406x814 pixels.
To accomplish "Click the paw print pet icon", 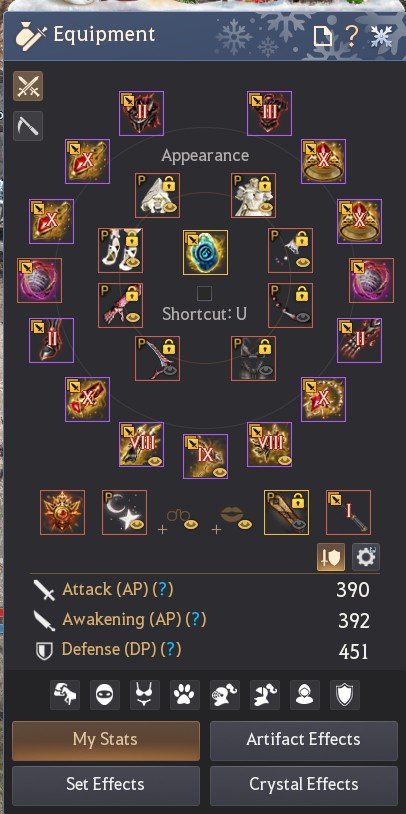I will [x=184, y=695].
